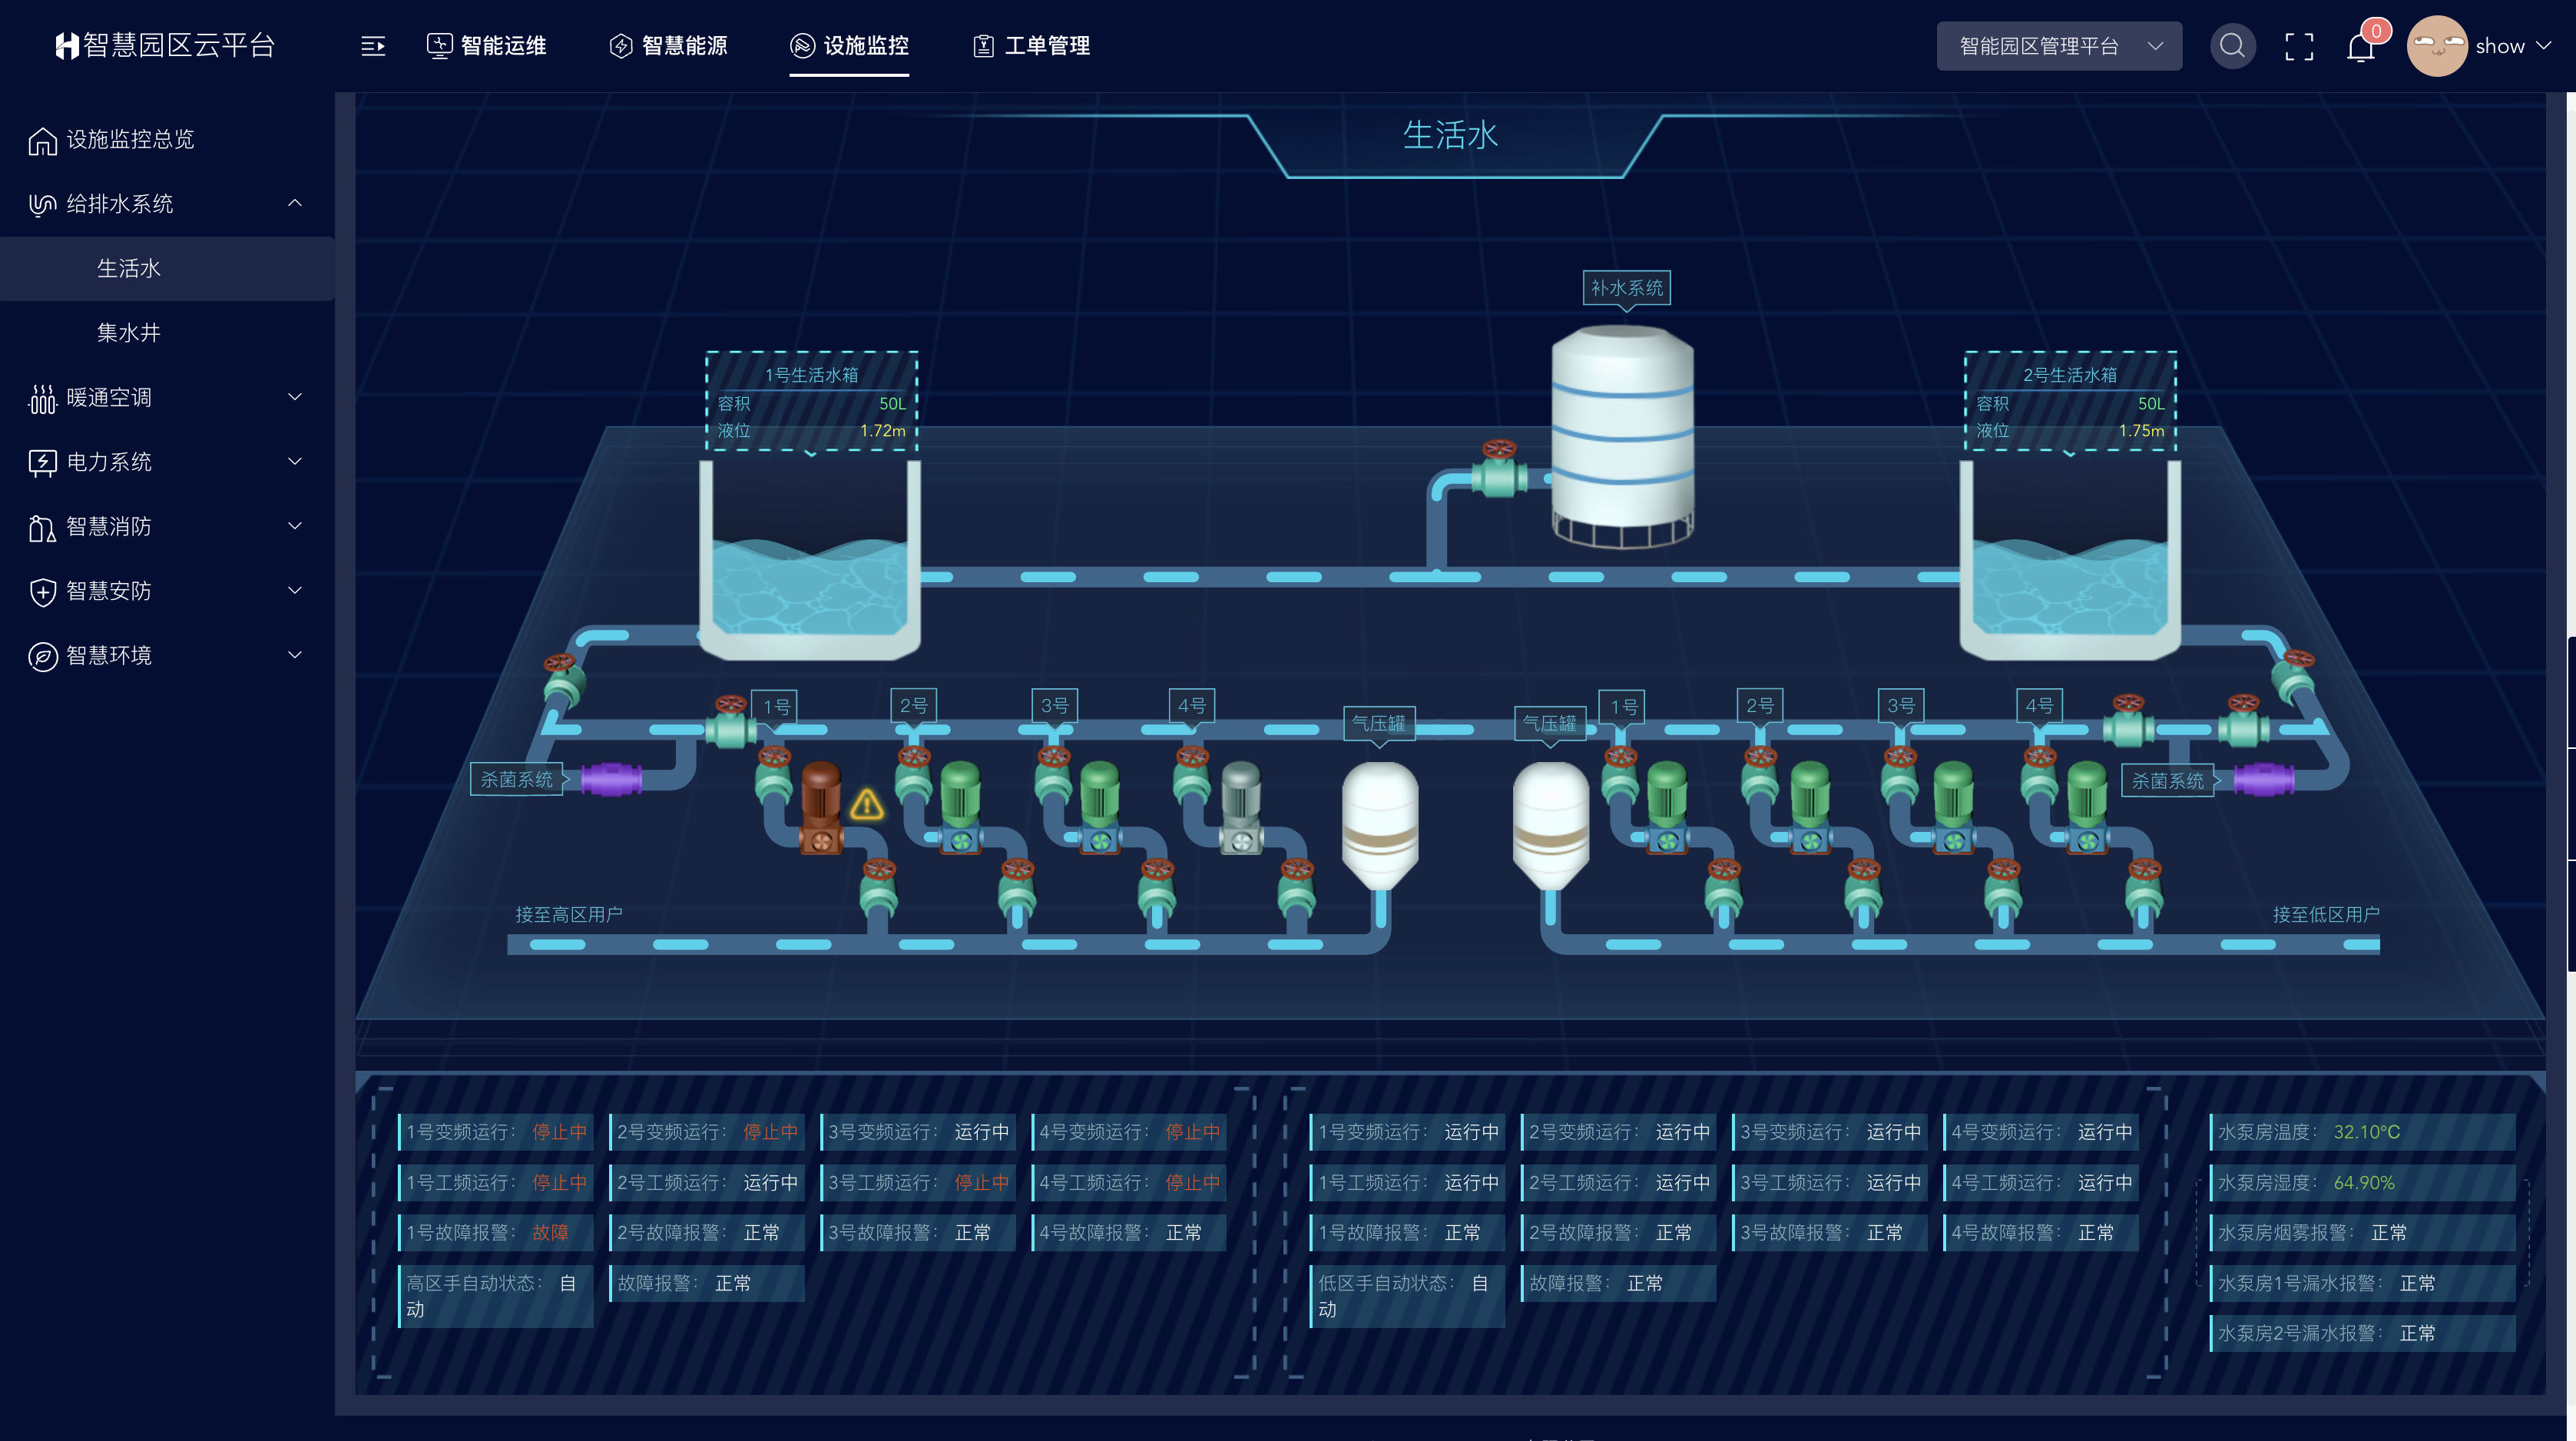The width and height of the screenshot is (2576, 1441).
Task: Collapse sidebar with menu fold icon
Action: pos(373,46)
